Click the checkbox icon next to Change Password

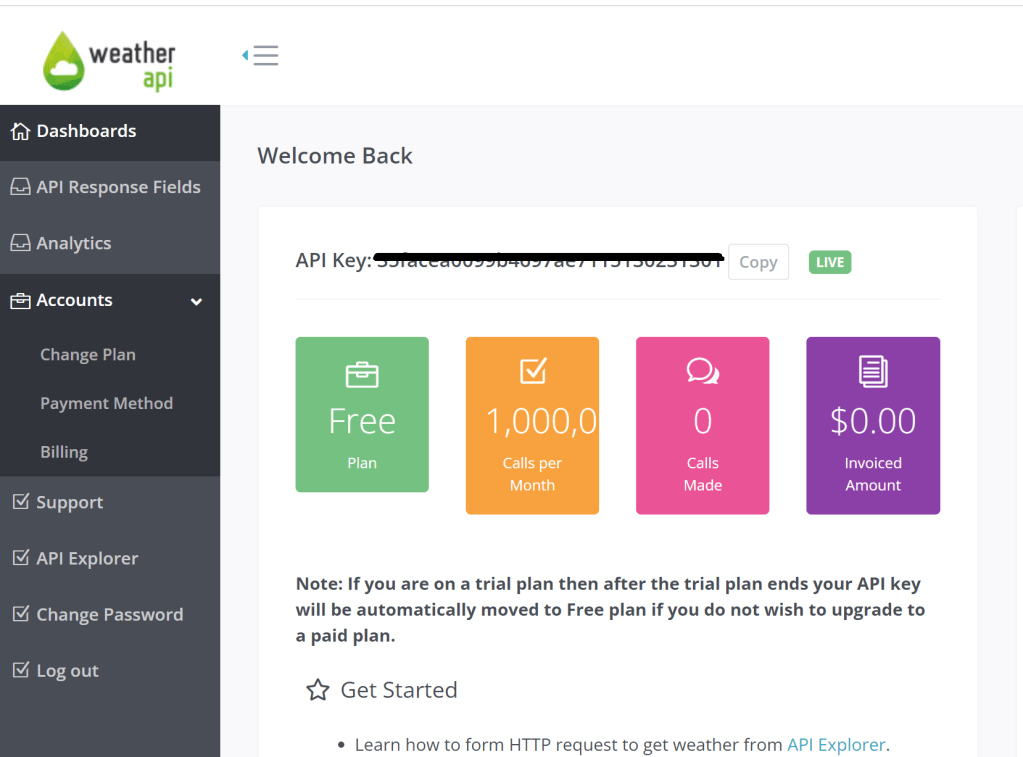click(20, 614)
